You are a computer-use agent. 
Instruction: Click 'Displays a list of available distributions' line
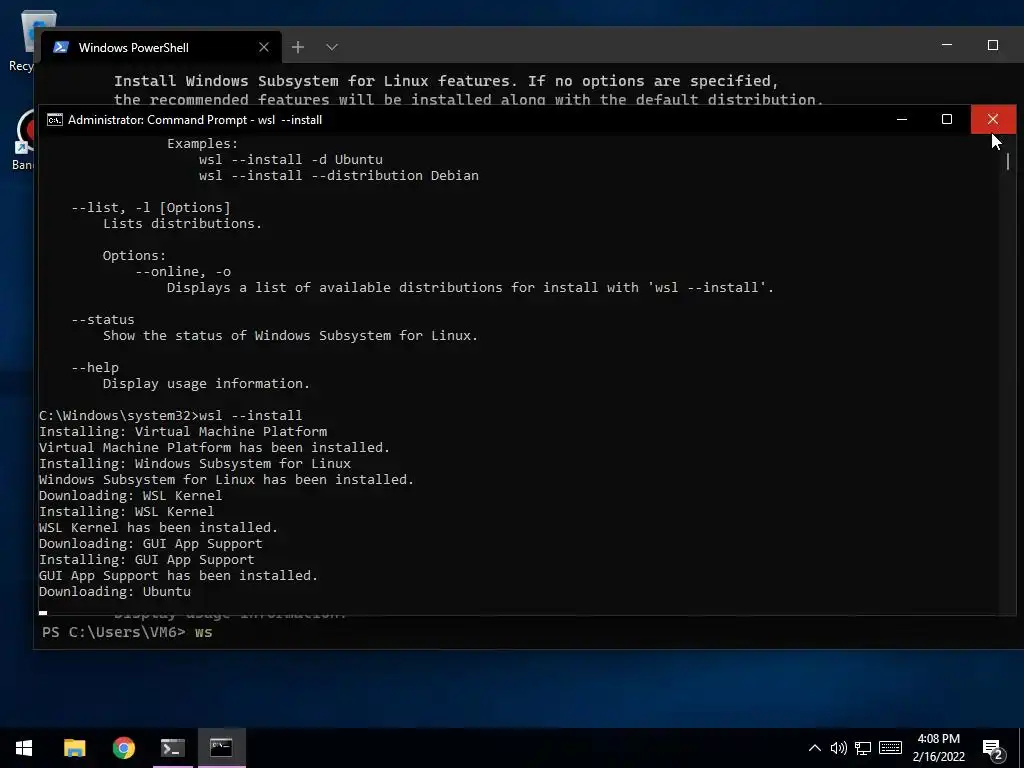coord(470,287)
